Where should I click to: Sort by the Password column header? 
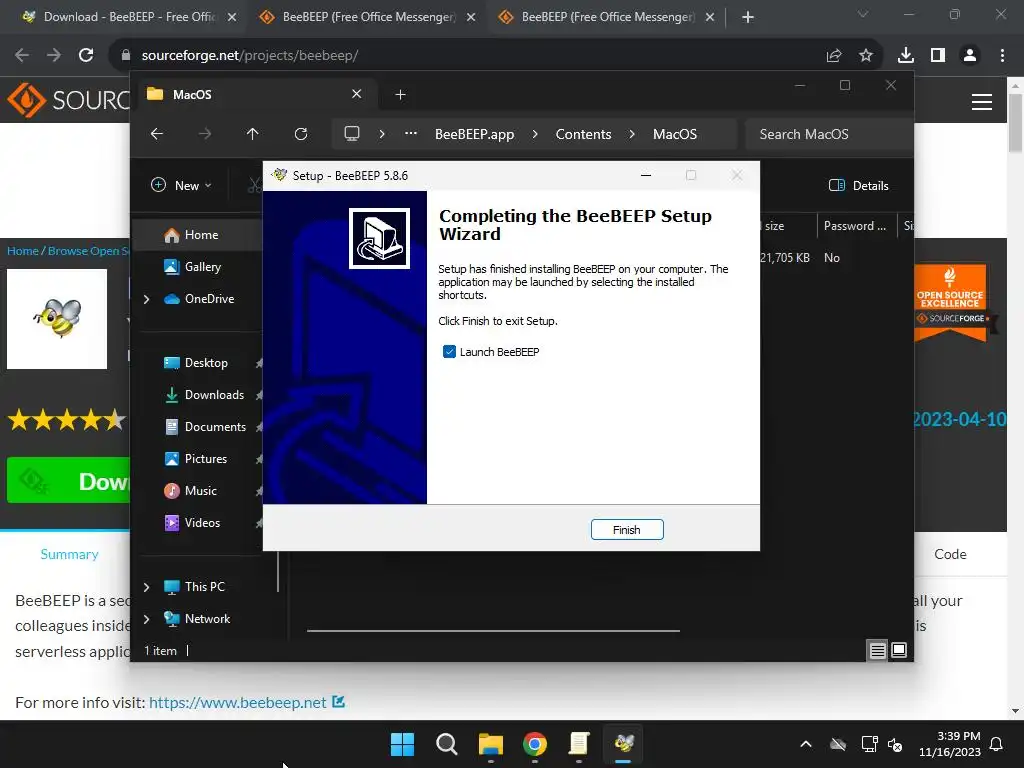(855, 226)
